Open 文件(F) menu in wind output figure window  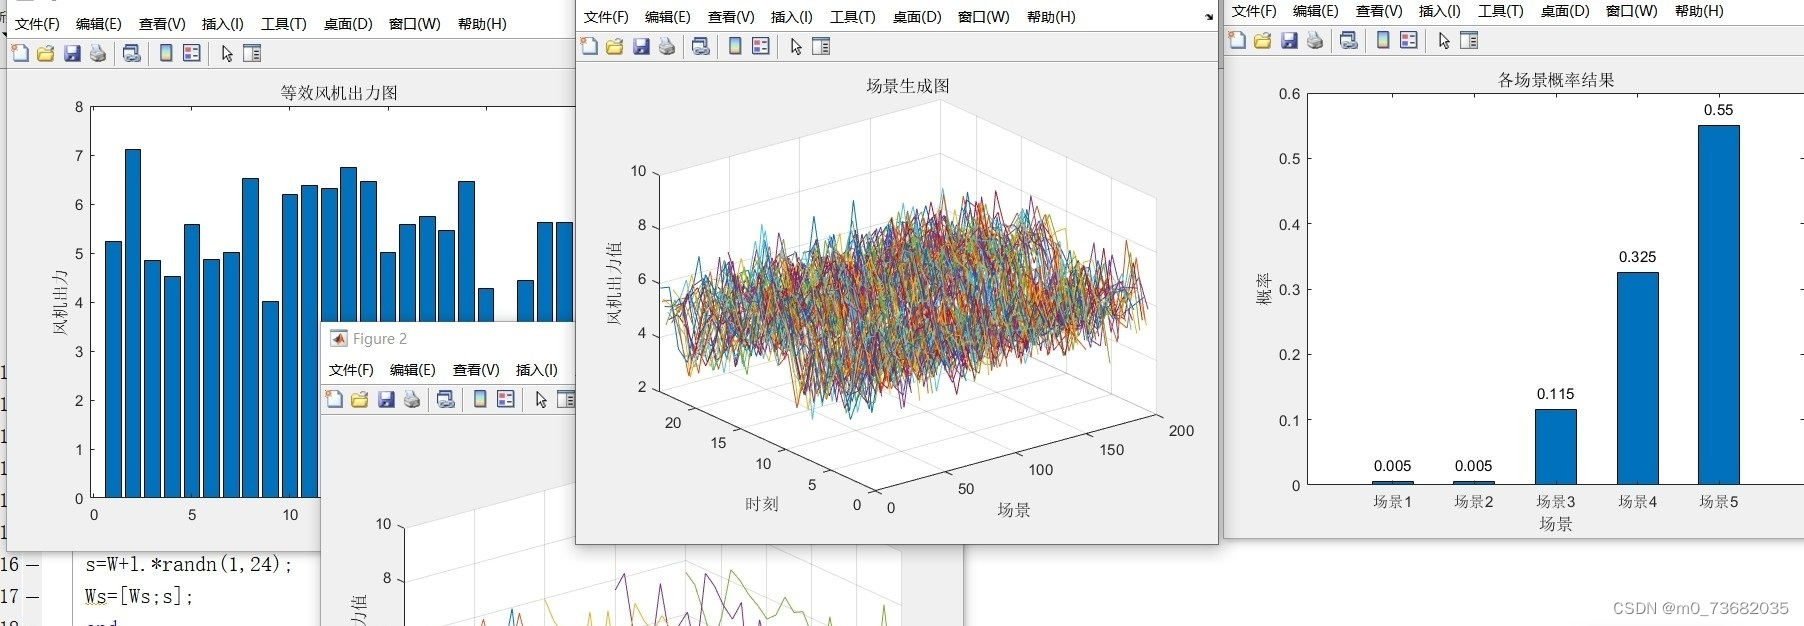[x=37, y=24]
